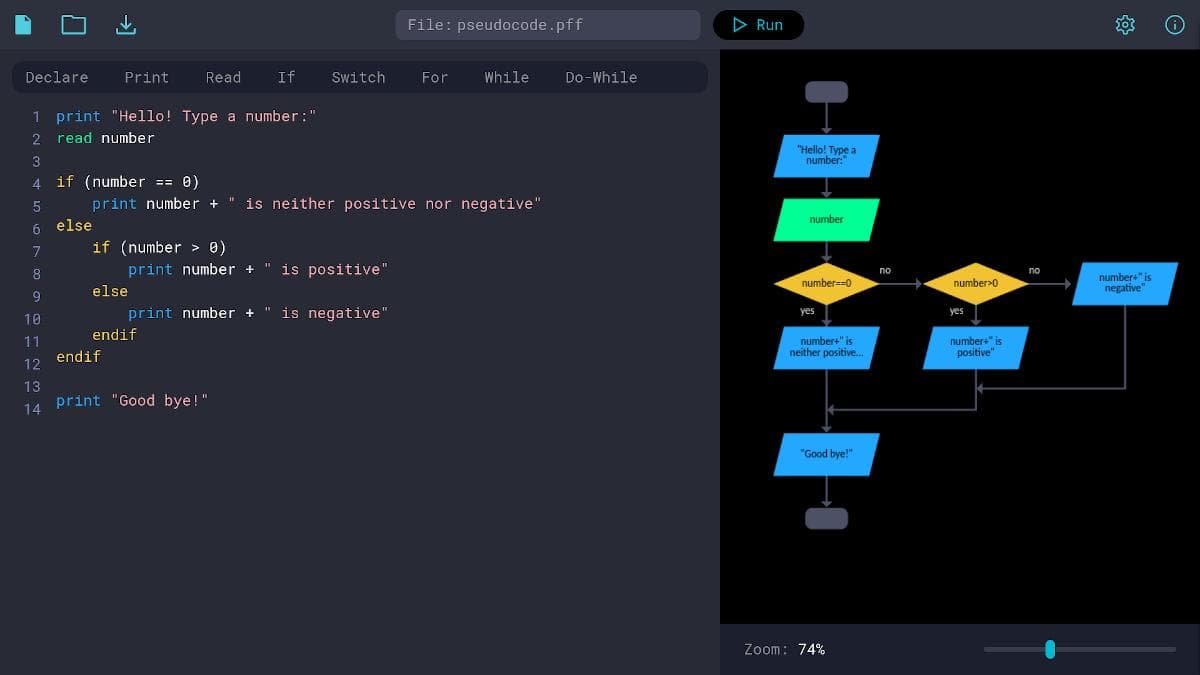This screenshot has width=1200, height=675.
Task: Open a file with the folder icon
Action: (74, 25)
